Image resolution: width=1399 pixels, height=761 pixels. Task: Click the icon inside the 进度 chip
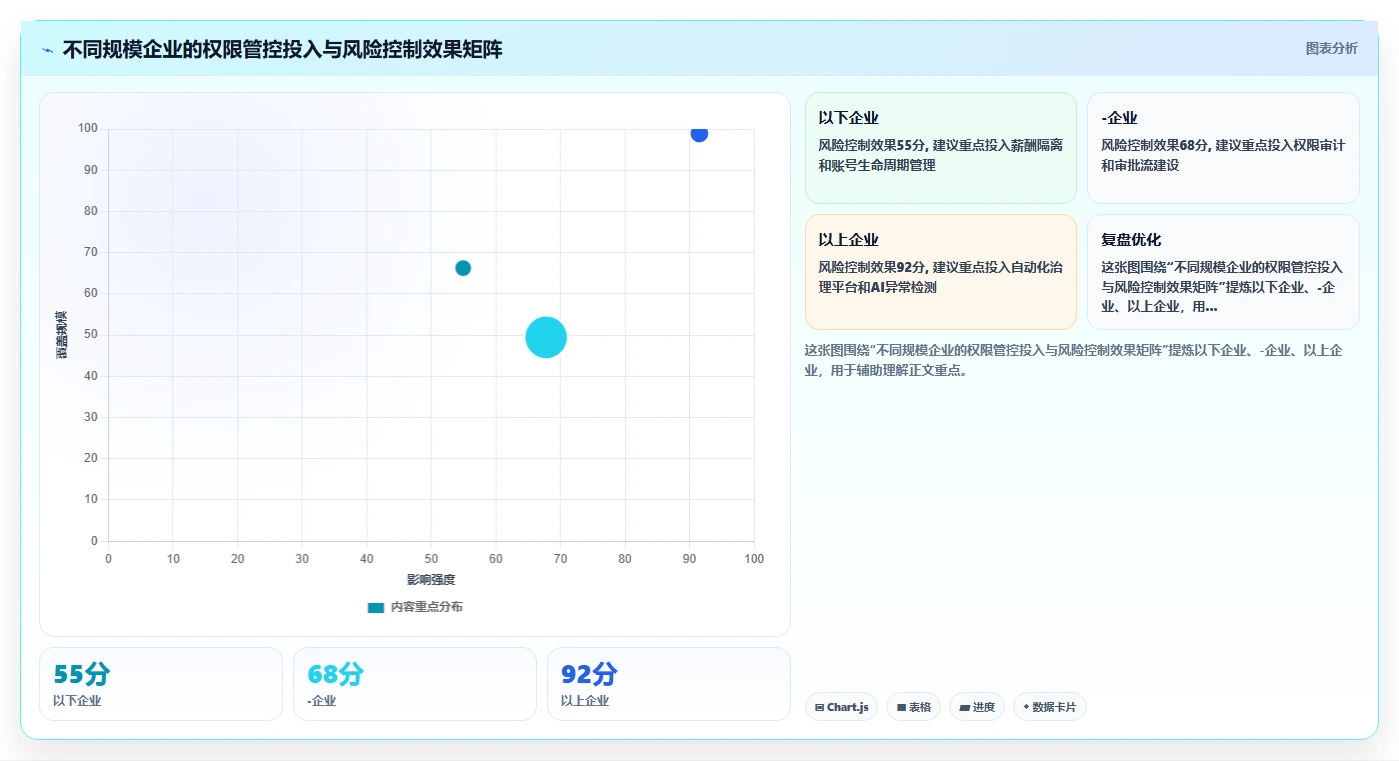pyautogui.click(x=964, y=707)
